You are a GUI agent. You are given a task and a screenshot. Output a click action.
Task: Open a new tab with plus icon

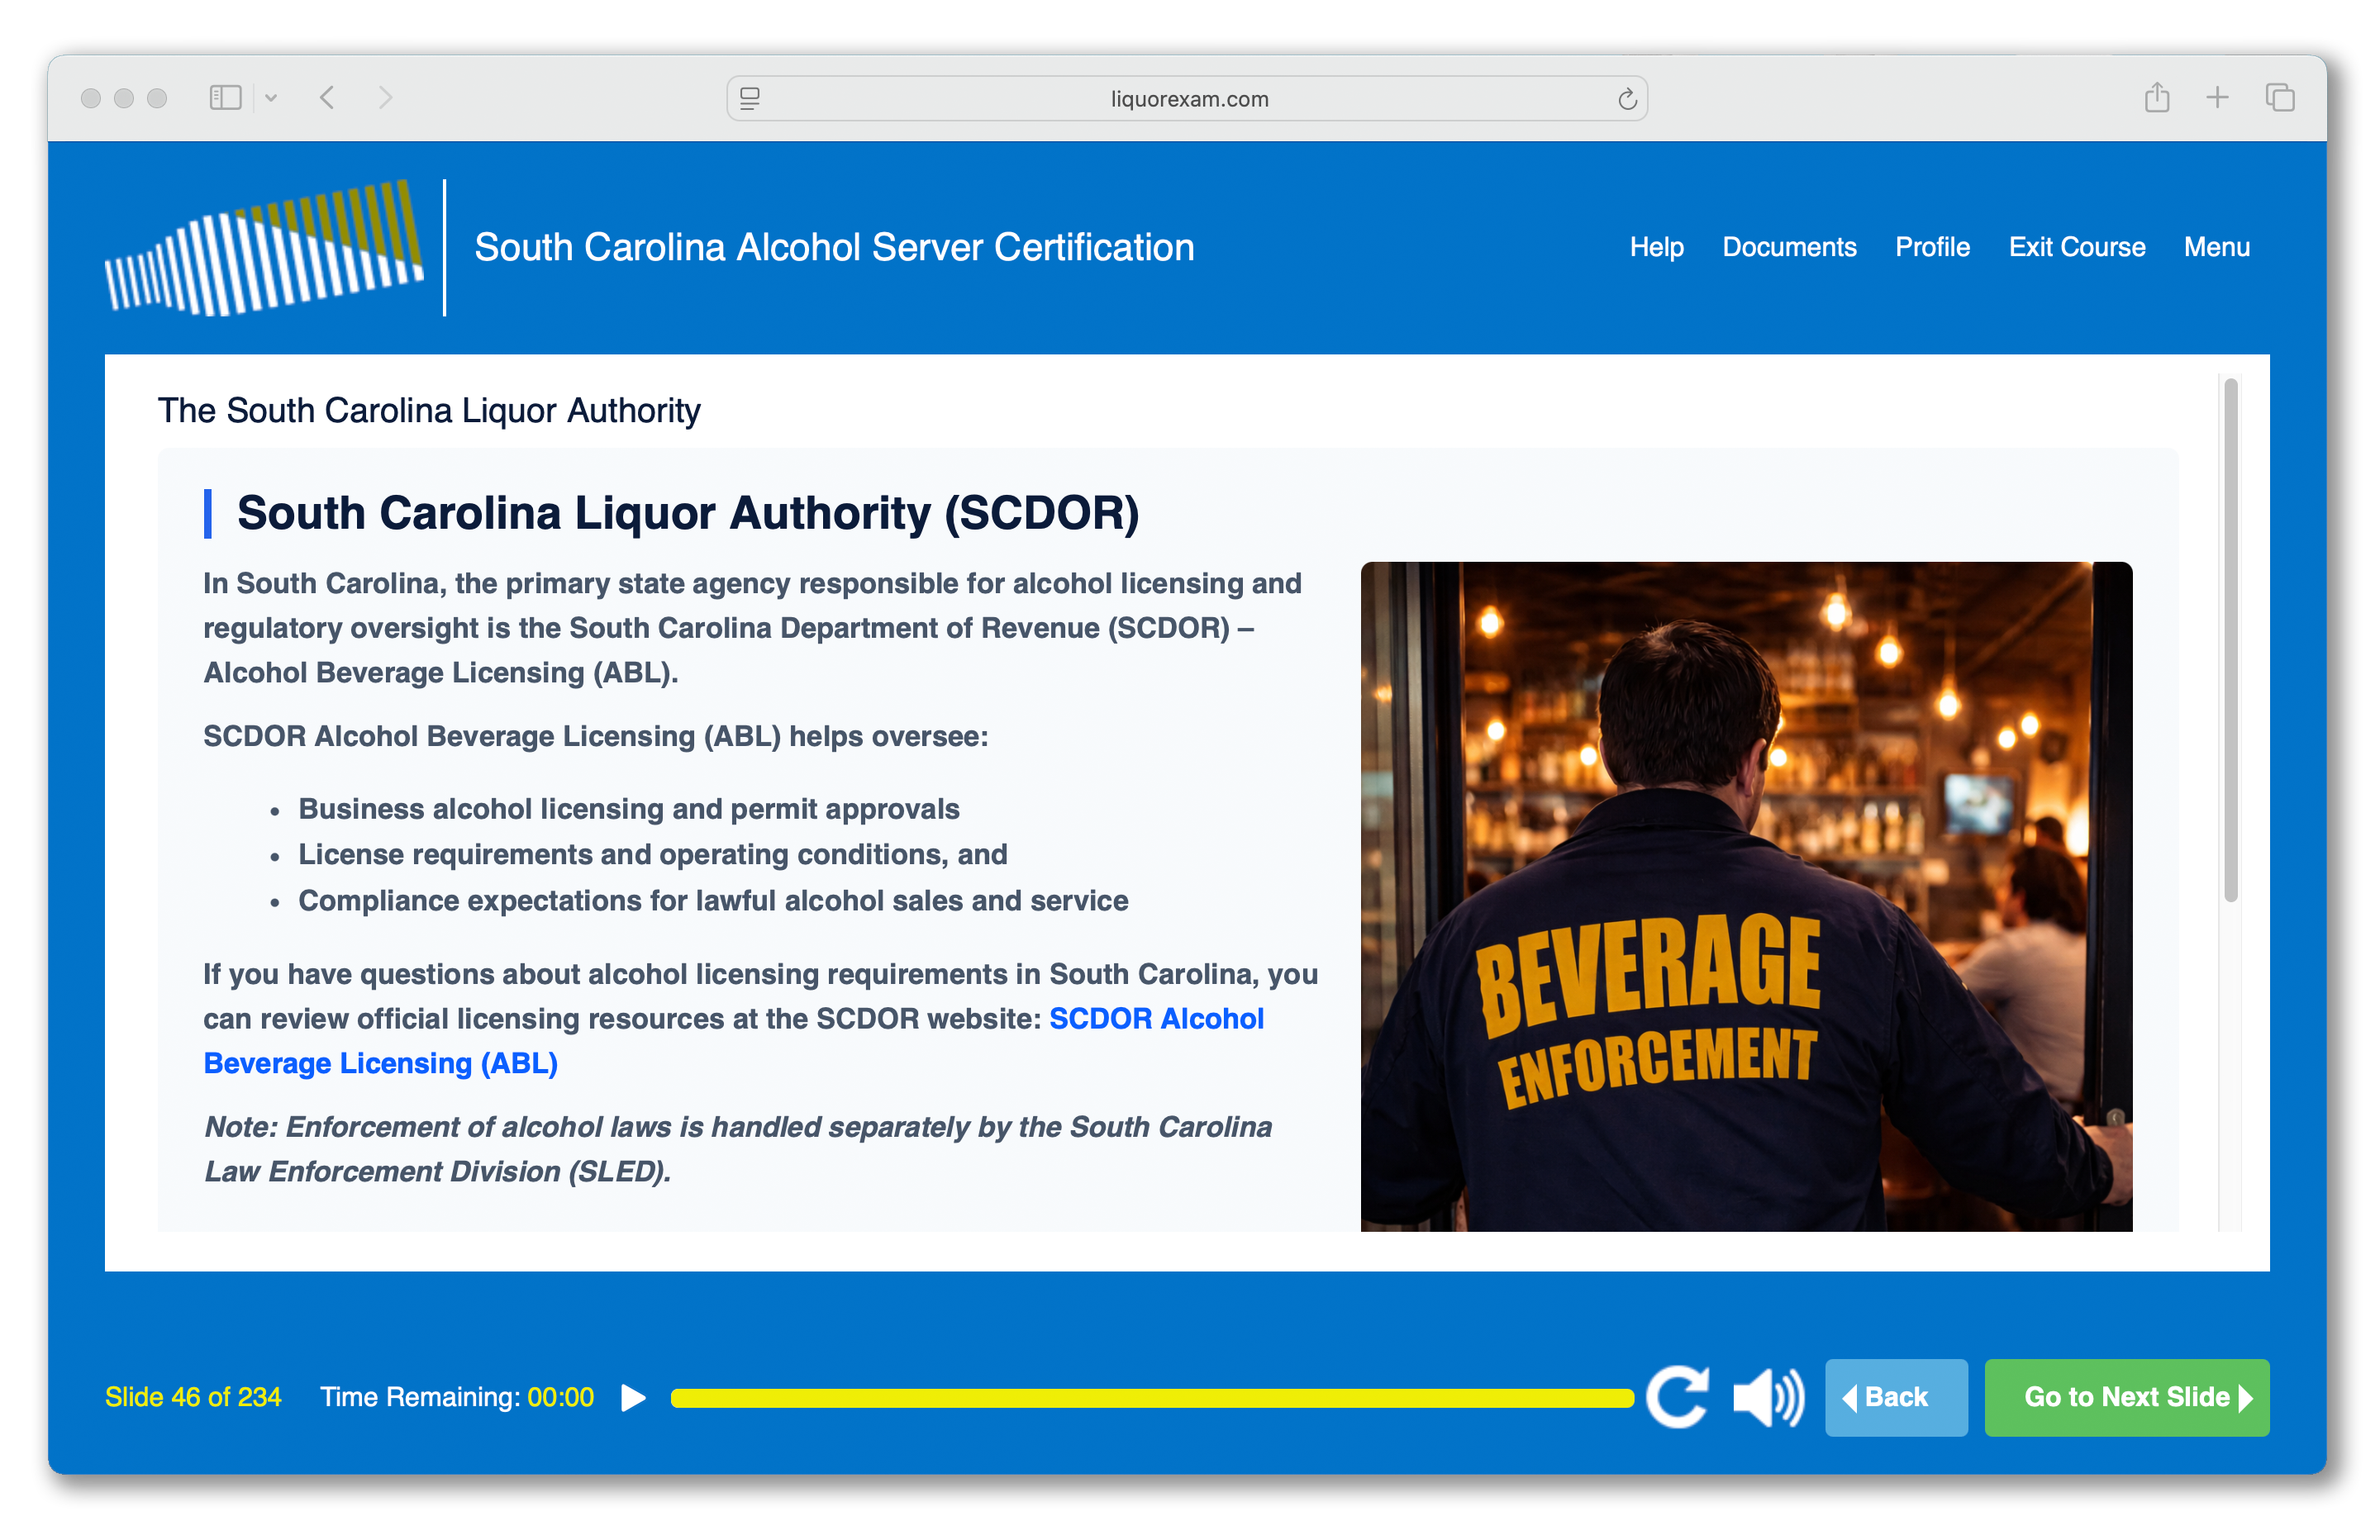pyautogui.click(x=2217, y=98)
